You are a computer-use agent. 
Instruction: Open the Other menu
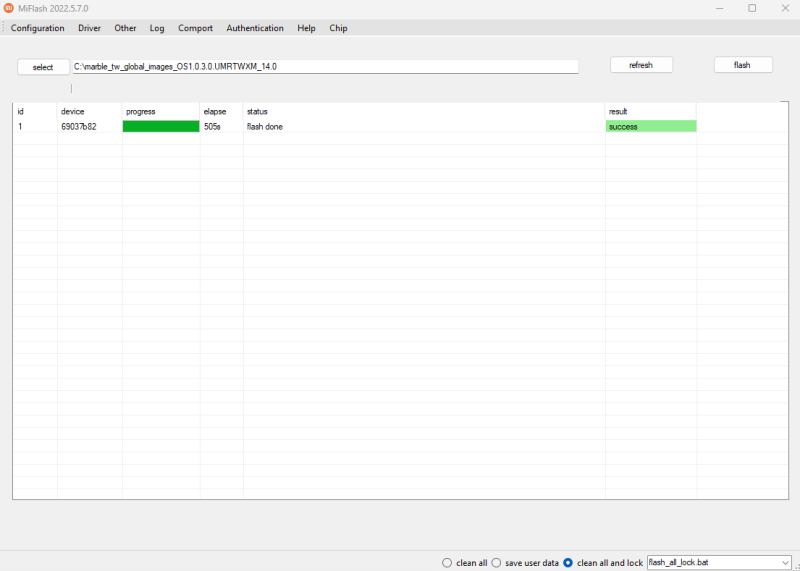[x=125, y=28]
